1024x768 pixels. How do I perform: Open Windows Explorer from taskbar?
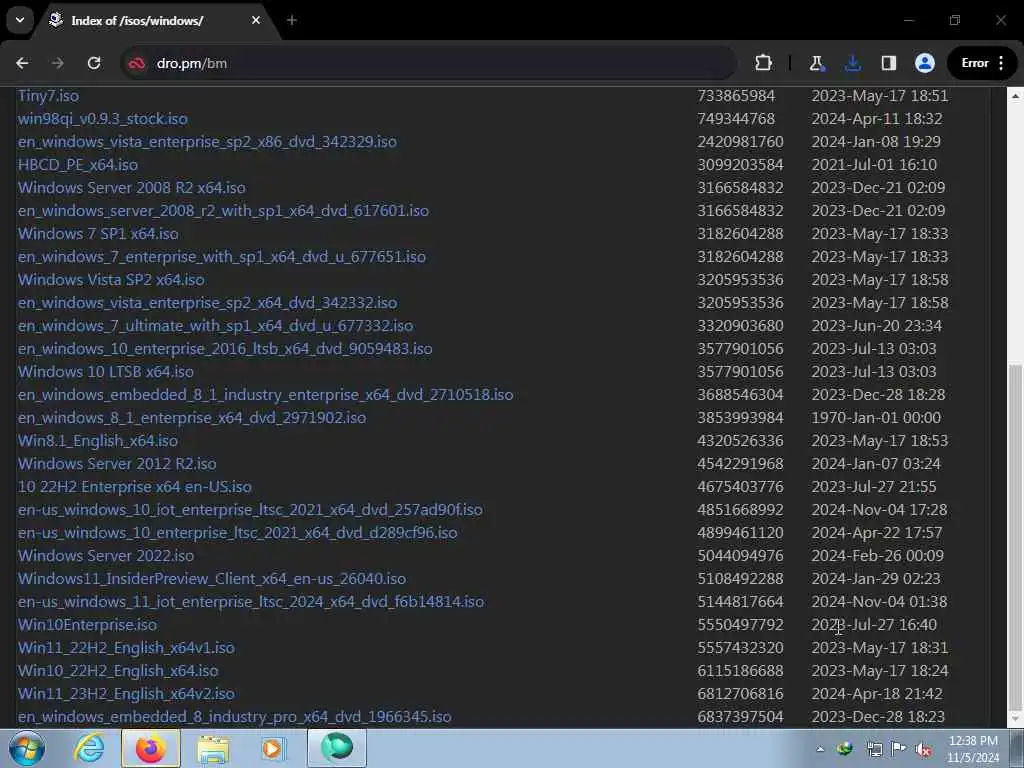coord(213,748)
